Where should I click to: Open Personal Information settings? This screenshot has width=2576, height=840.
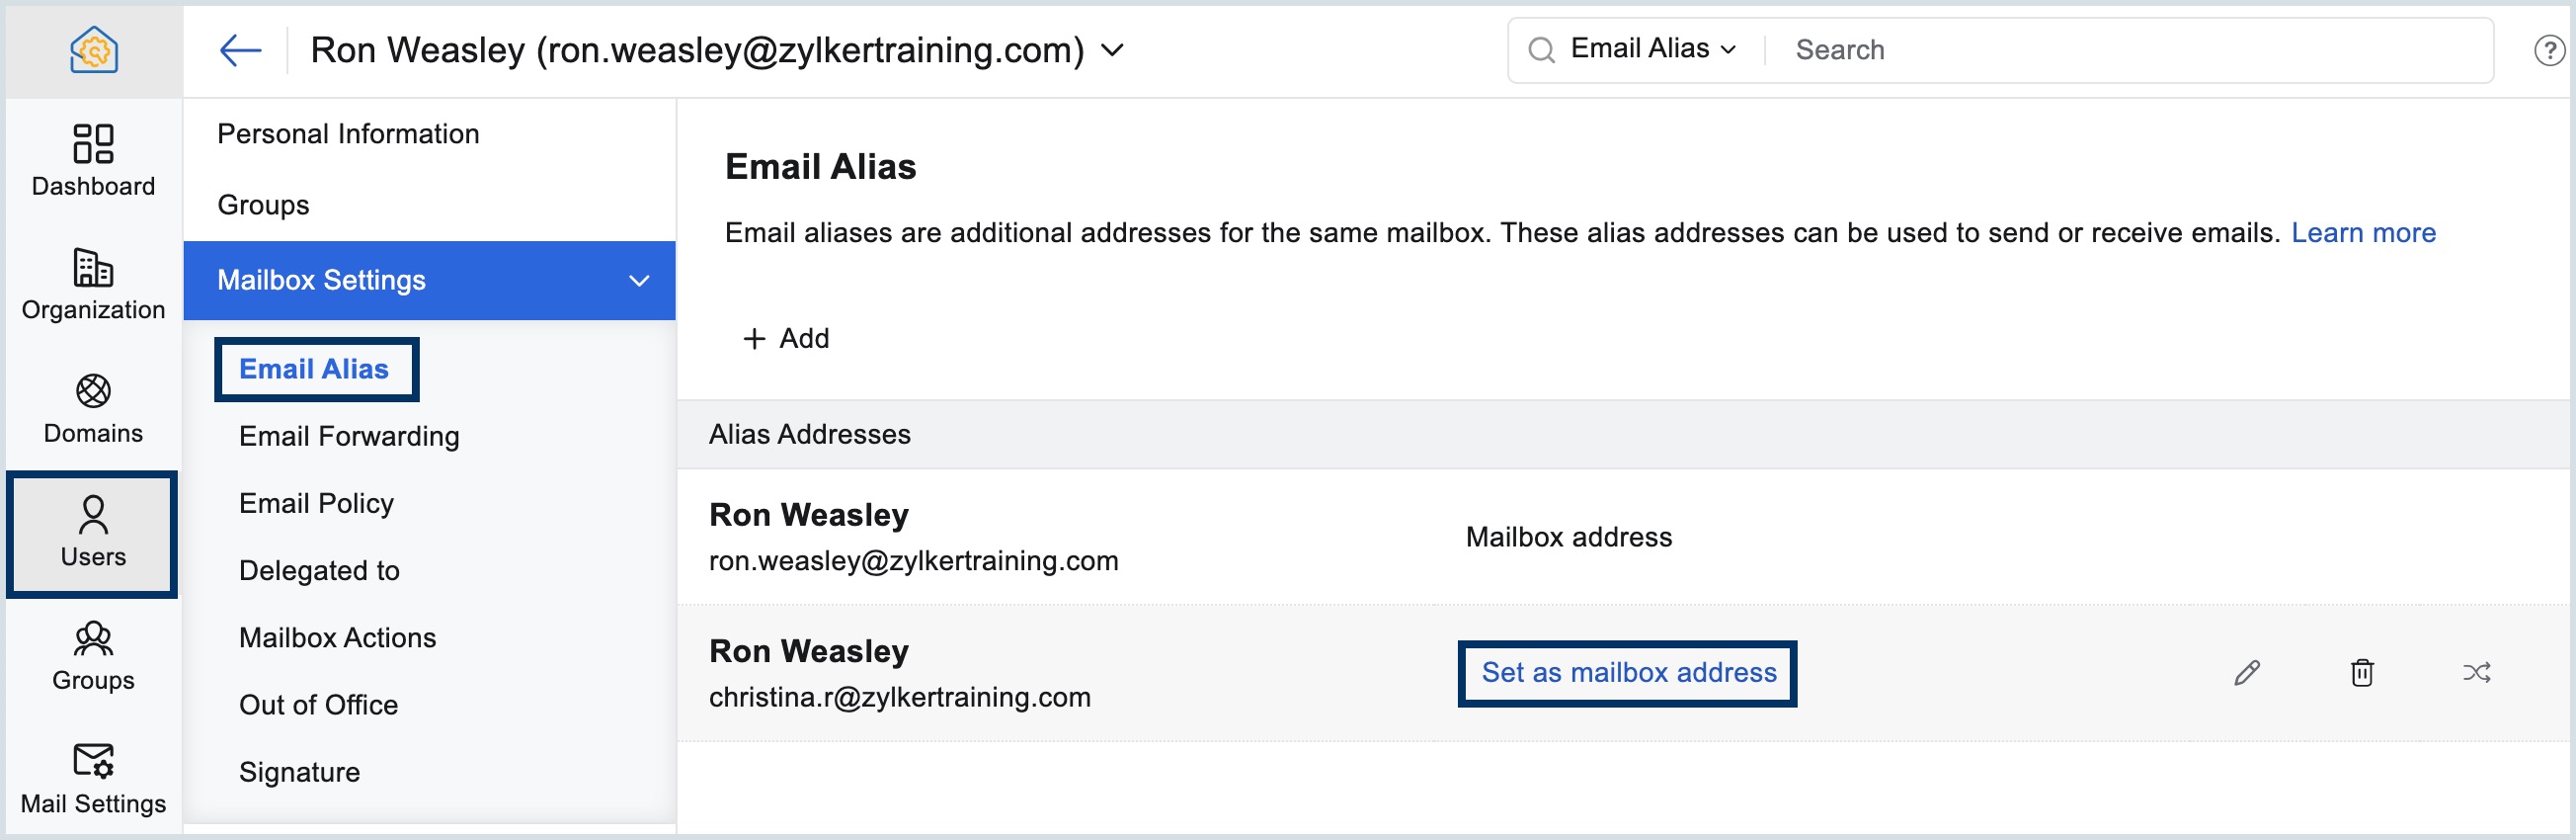point(348,133)
